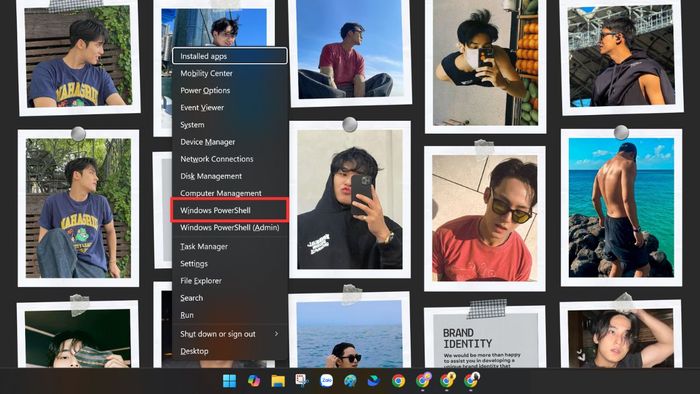The height and width of the screenshot is (394, 700).
Task: Launch Copilot from the taskbar
Action: 254,381
